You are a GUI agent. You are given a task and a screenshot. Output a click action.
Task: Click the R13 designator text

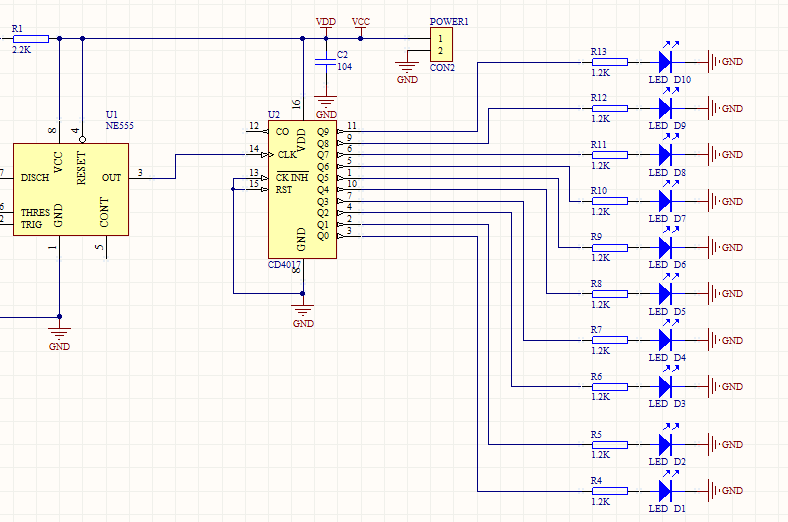point(599,51)
